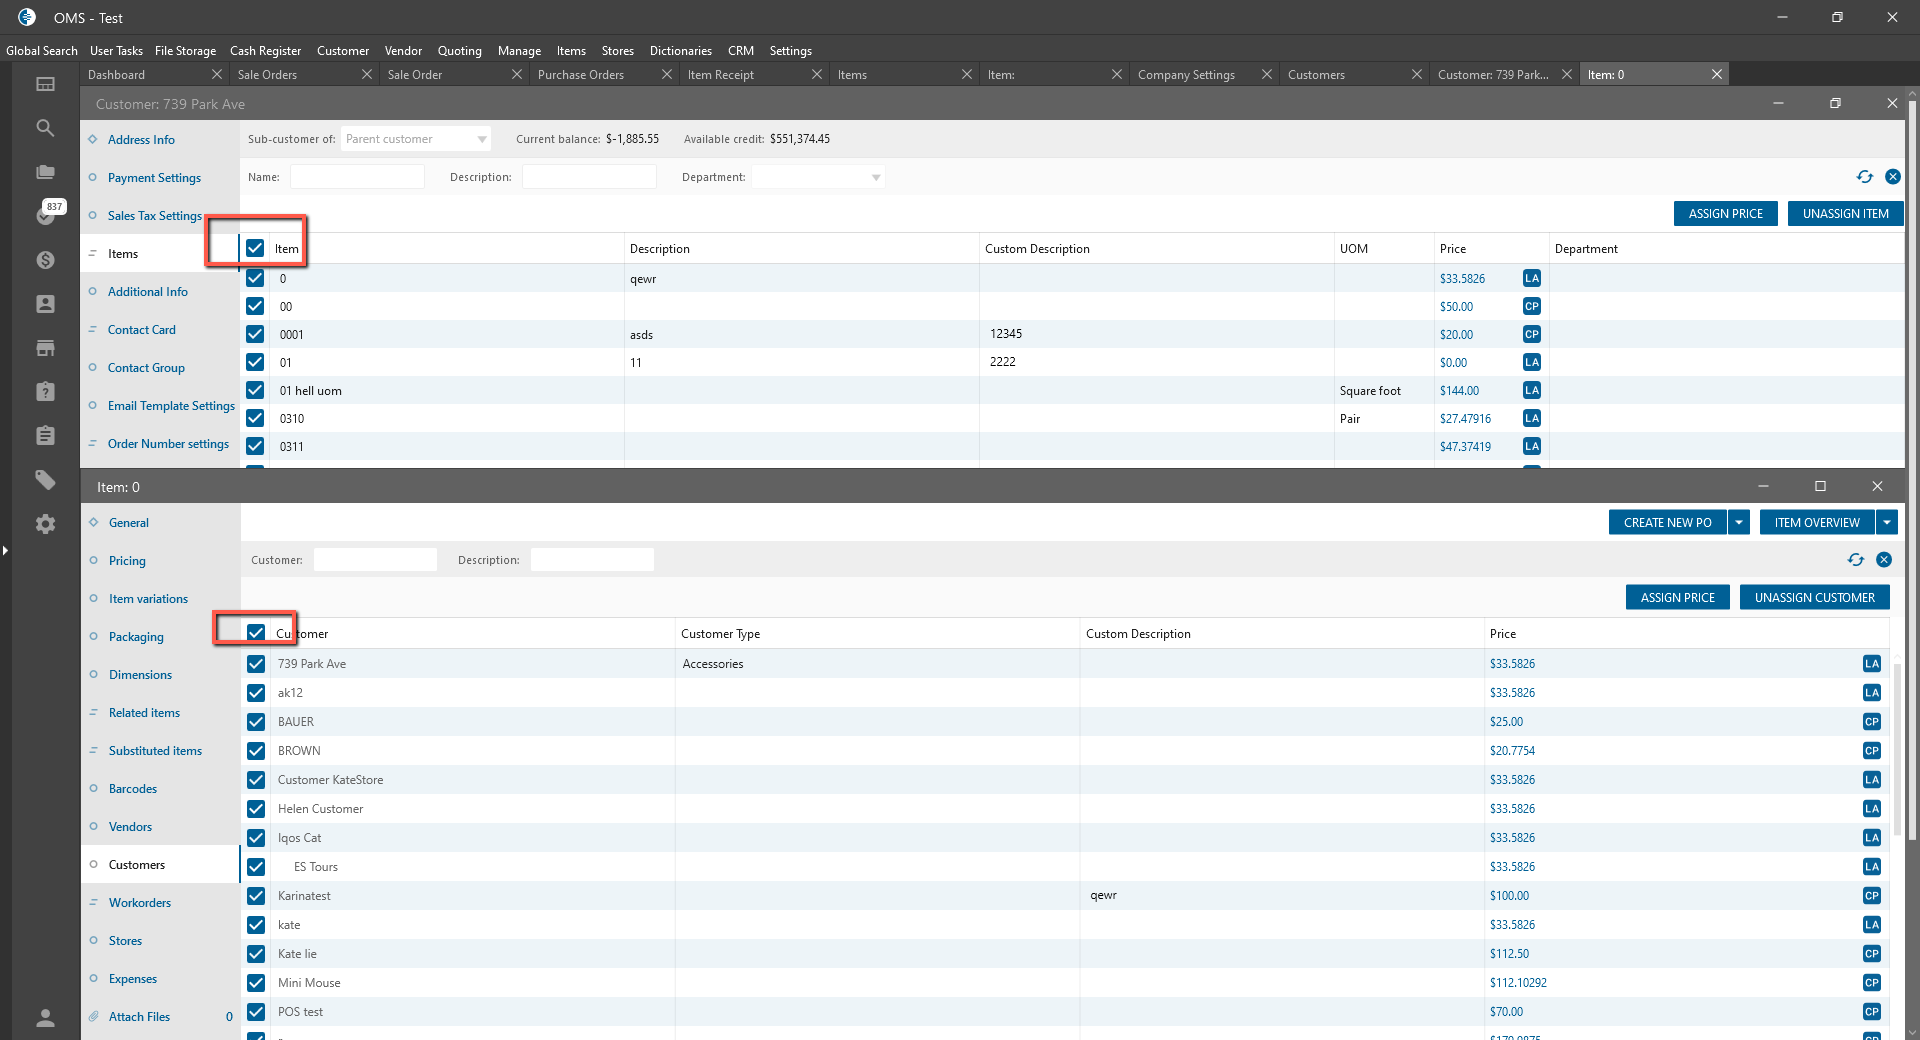Open the store icon in the left sidebar
This screenshot has width=1920, height=1040.
[x=45, y=348]
